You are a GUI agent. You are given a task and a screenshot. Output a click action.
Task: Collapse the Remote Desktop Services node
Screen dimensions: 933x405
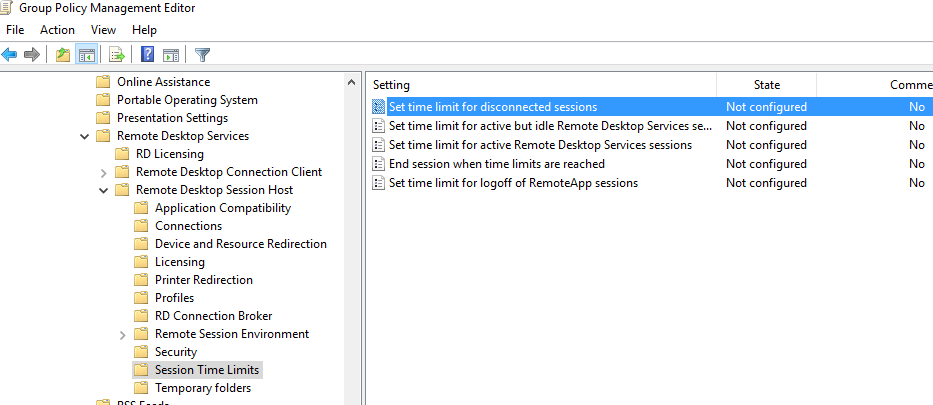point(84,137)
